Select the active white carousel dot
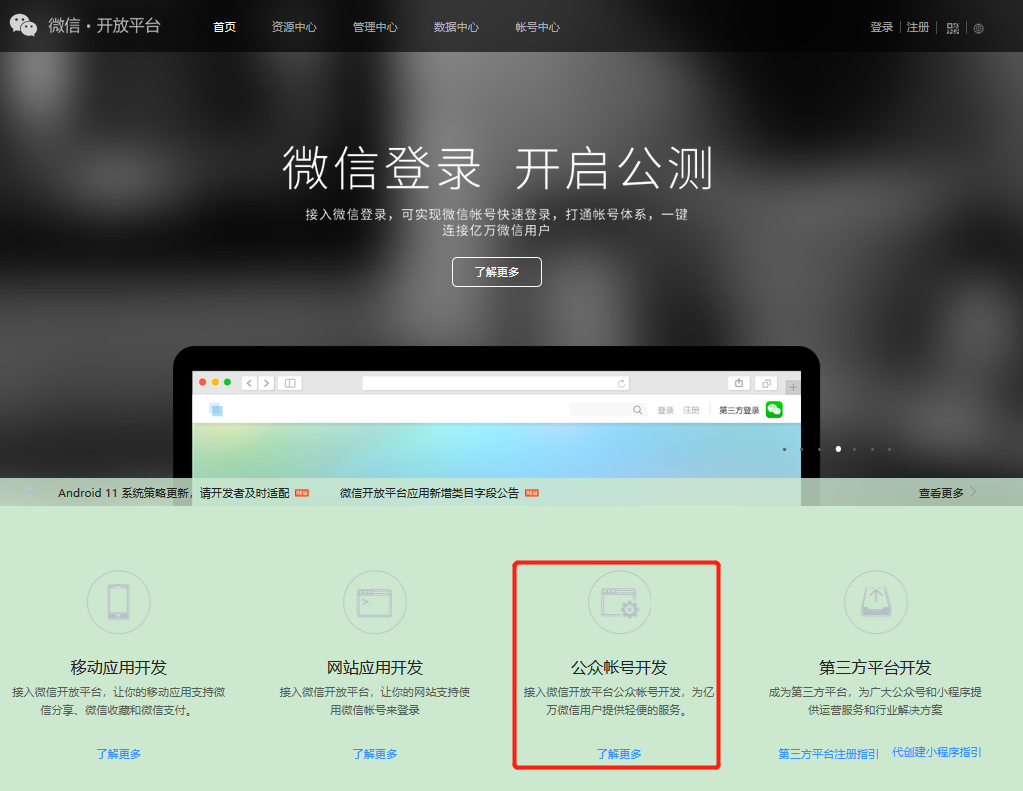The width and height of the screenshot is (1023, 791). coord(838,449)
